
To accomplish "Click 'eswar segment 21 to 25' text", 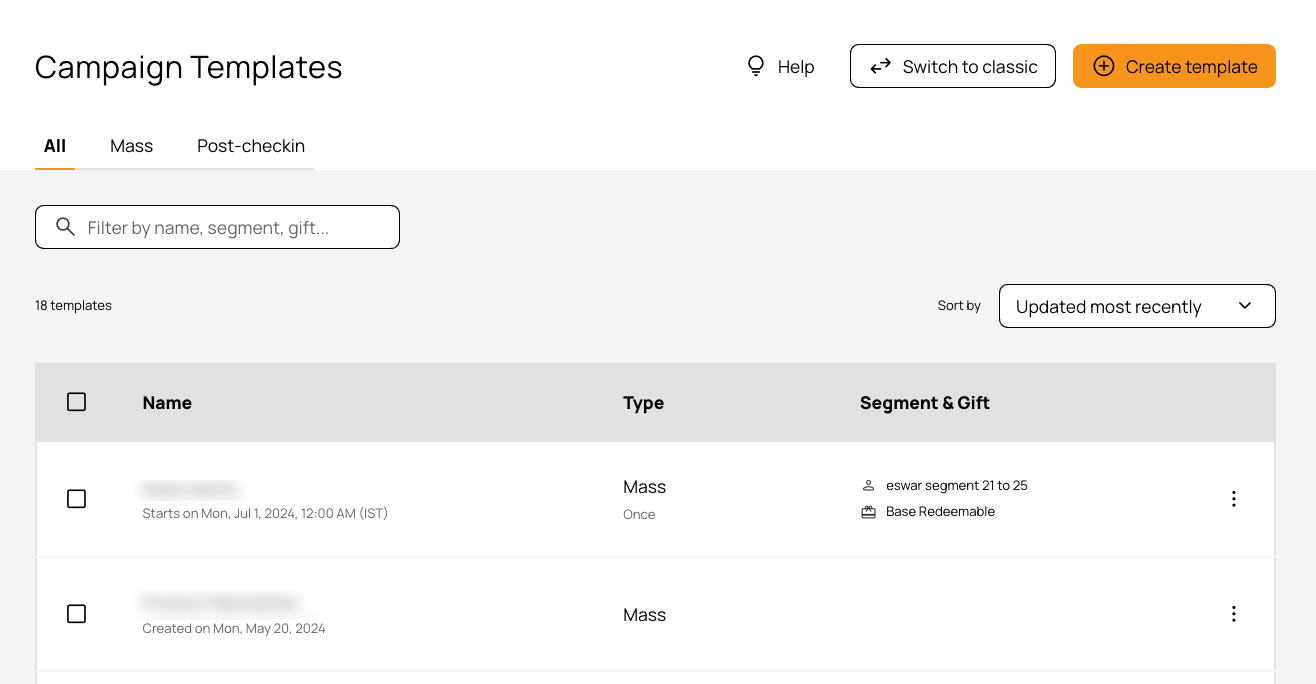I will click(957, 486).
